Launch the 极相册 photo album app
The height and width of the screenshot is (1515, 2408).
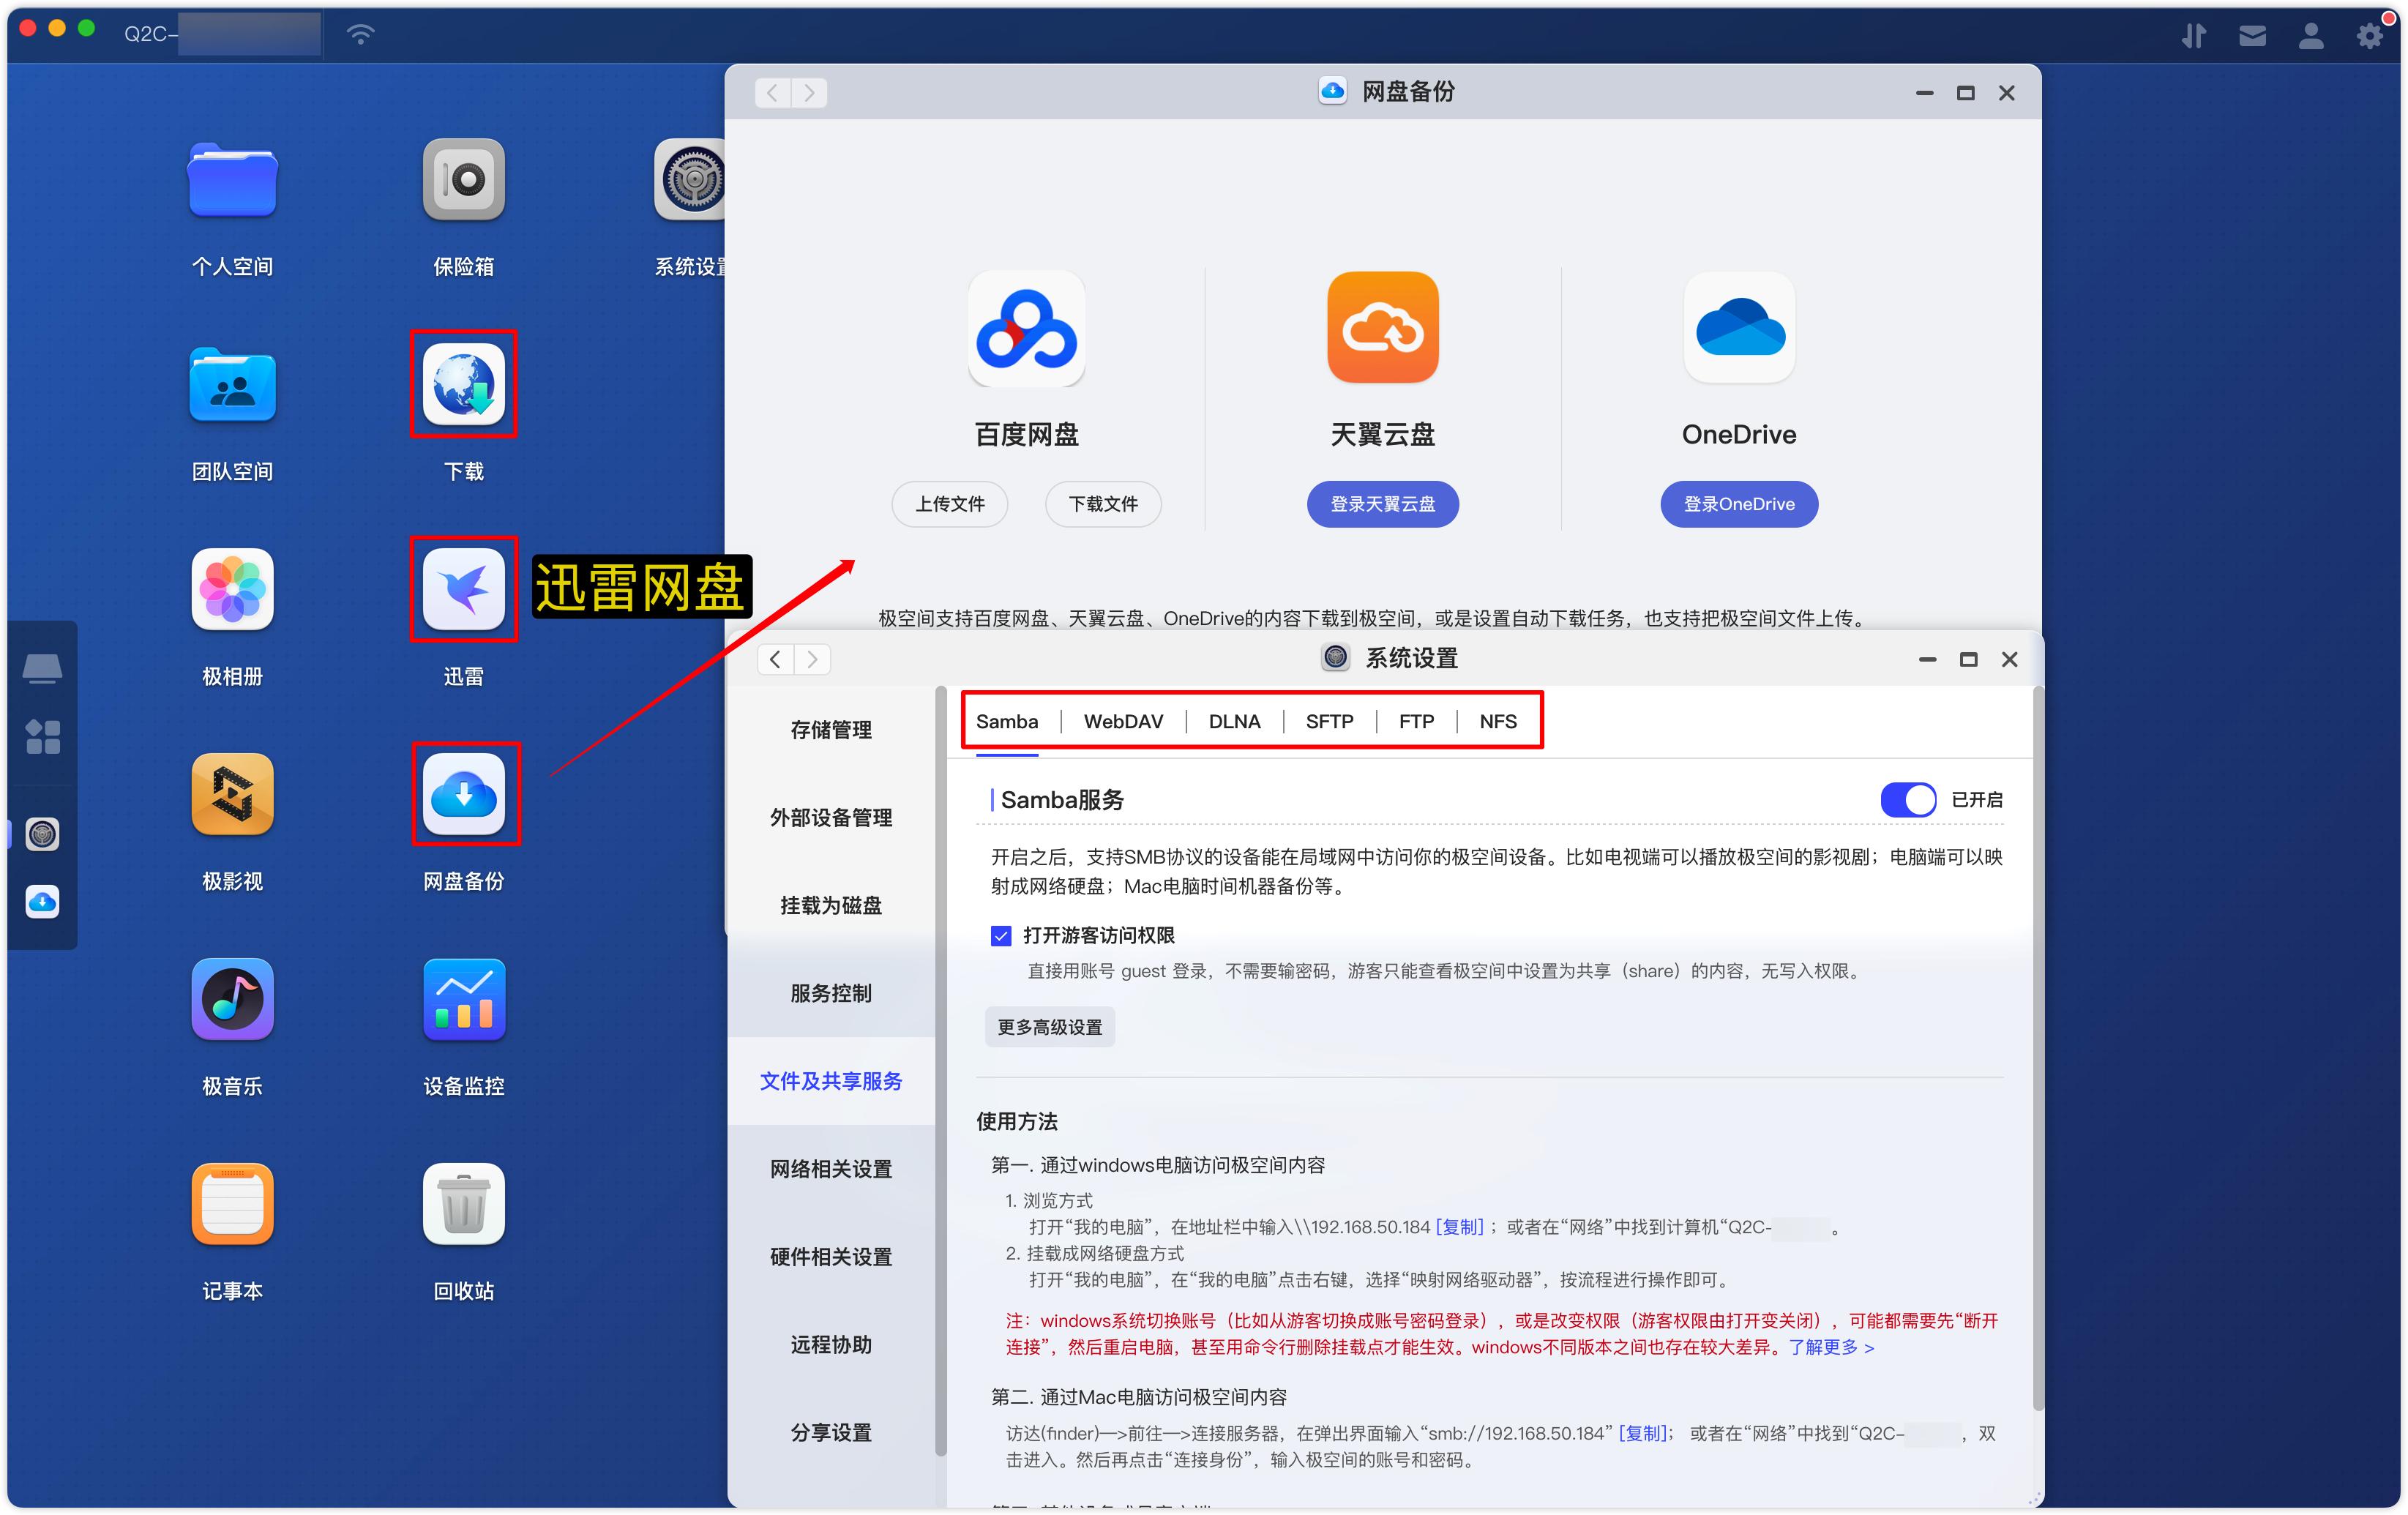point(232,590)
